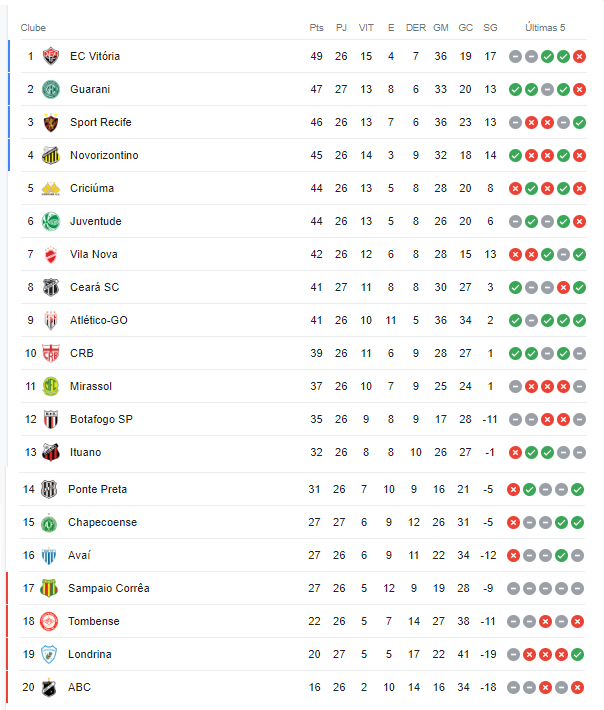This screenshot has width=604, height=710.
Task: Click the Londrina club crest icon
Action: point(49,654)
